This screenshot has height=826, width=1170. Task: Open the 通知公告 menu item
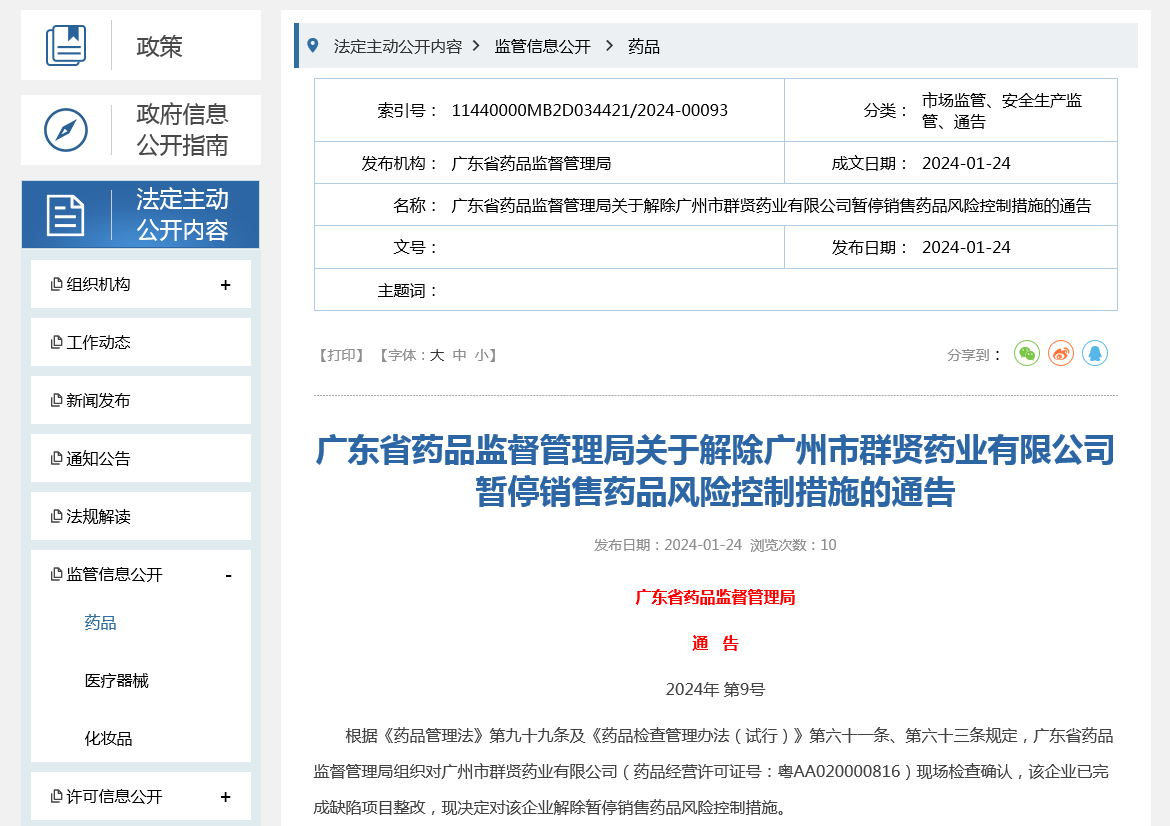[141, 458]
